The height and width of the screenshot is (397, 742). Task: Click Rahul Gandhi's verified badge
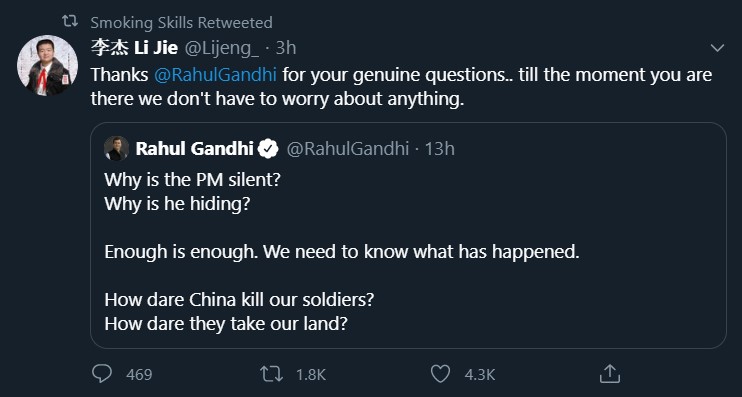point(268,149)
